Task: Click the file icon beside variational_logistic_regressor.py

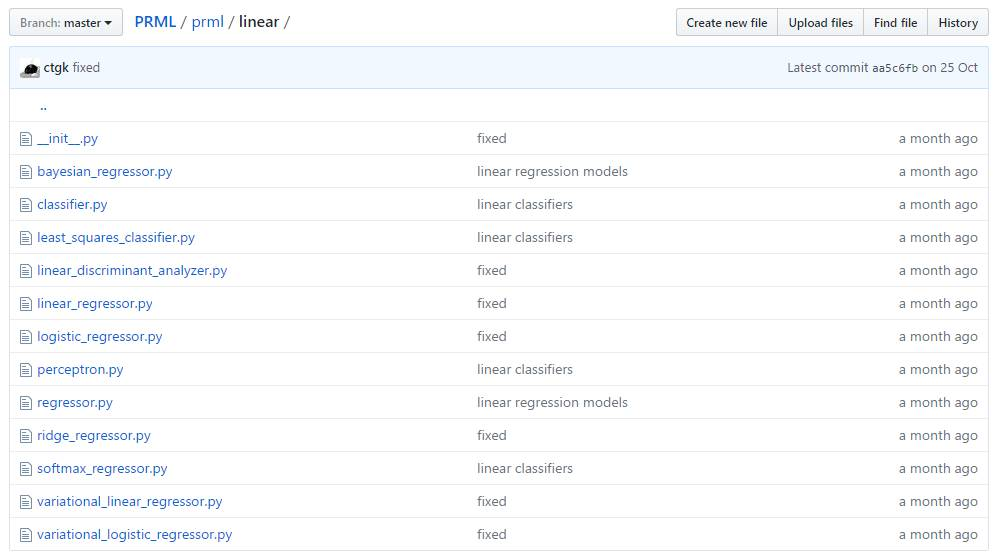Action: pyautogui.click(x=25, y=535)
